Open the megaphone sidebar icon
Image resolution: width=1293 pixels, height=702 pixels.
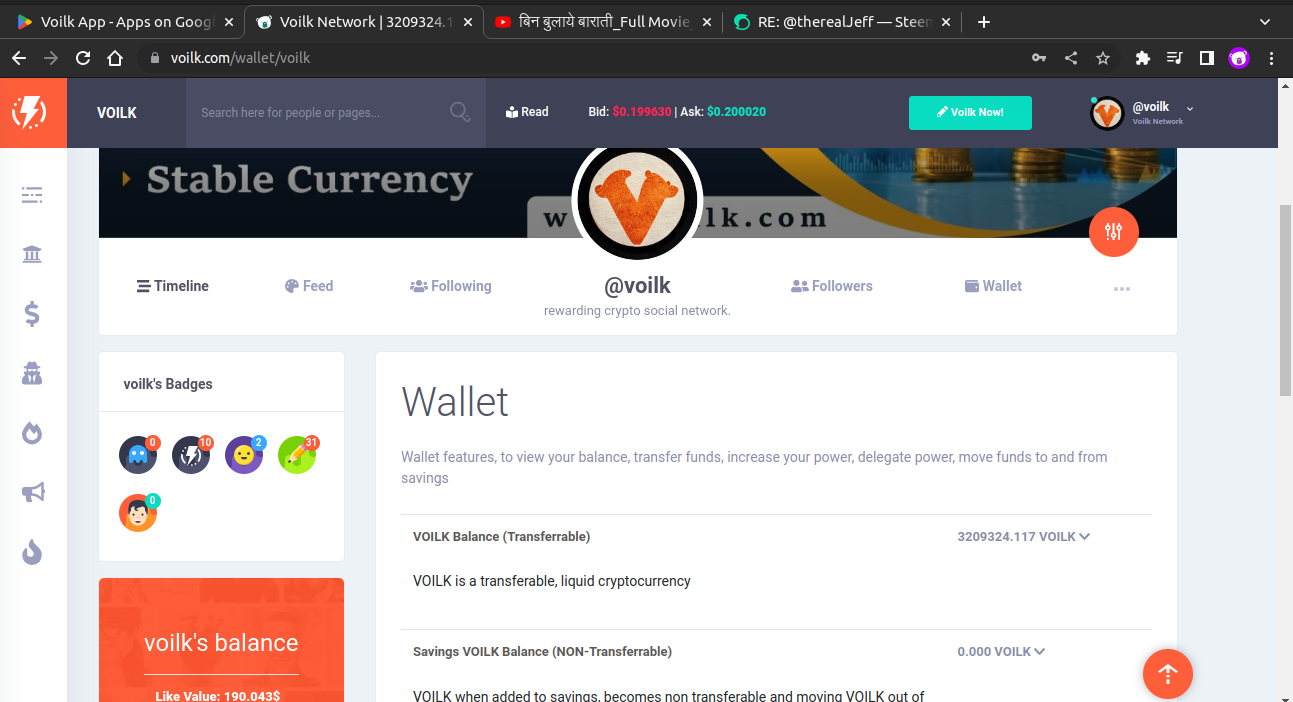pyautogui.click(x=32, y=492)
